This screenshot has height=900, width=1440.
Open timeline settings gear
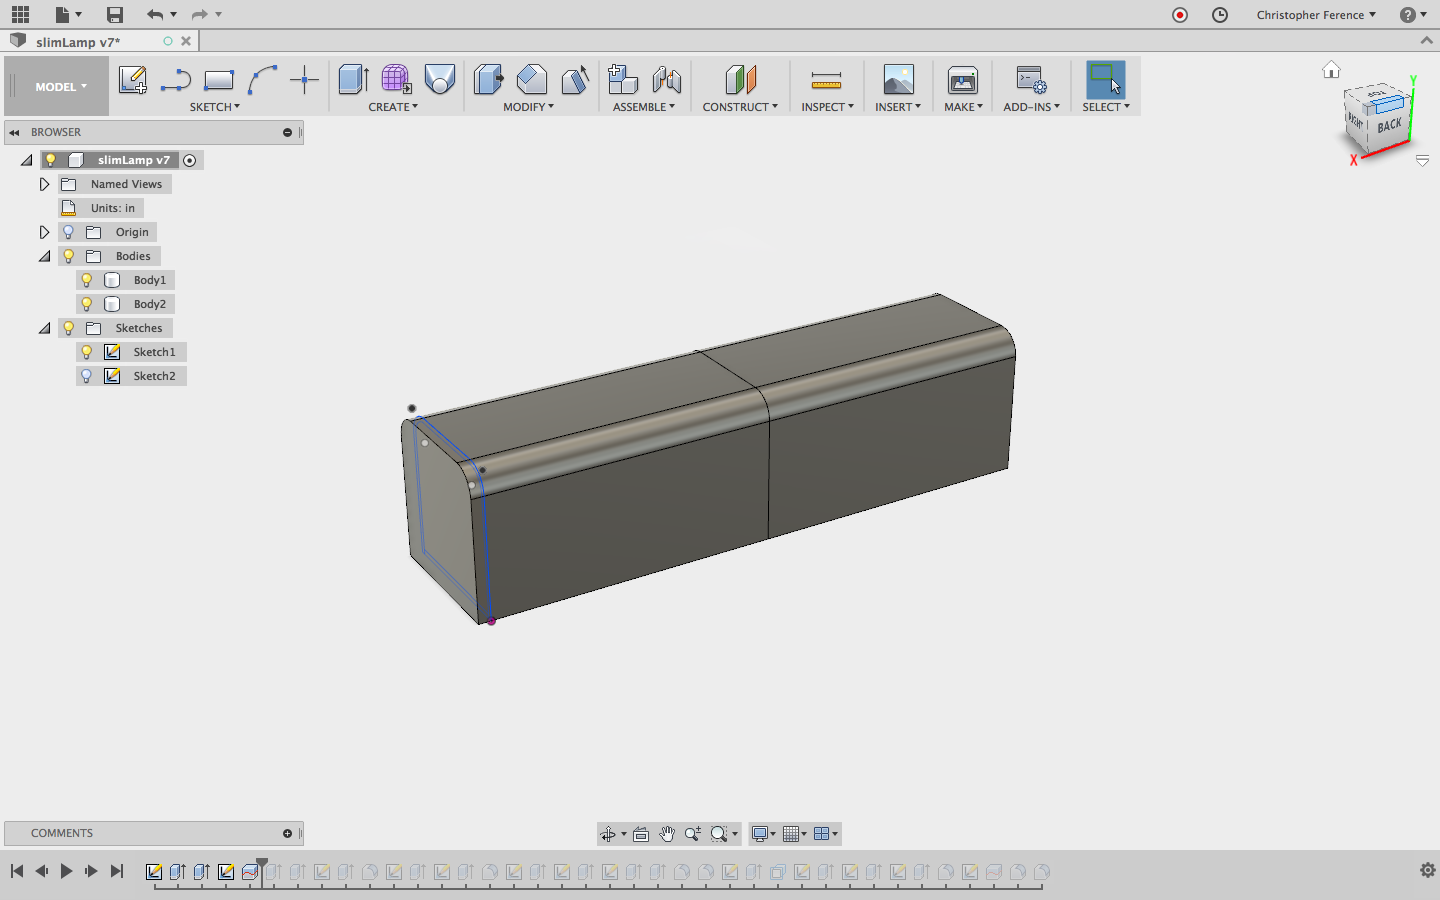pyautogui.click(x=1428, y=870)
